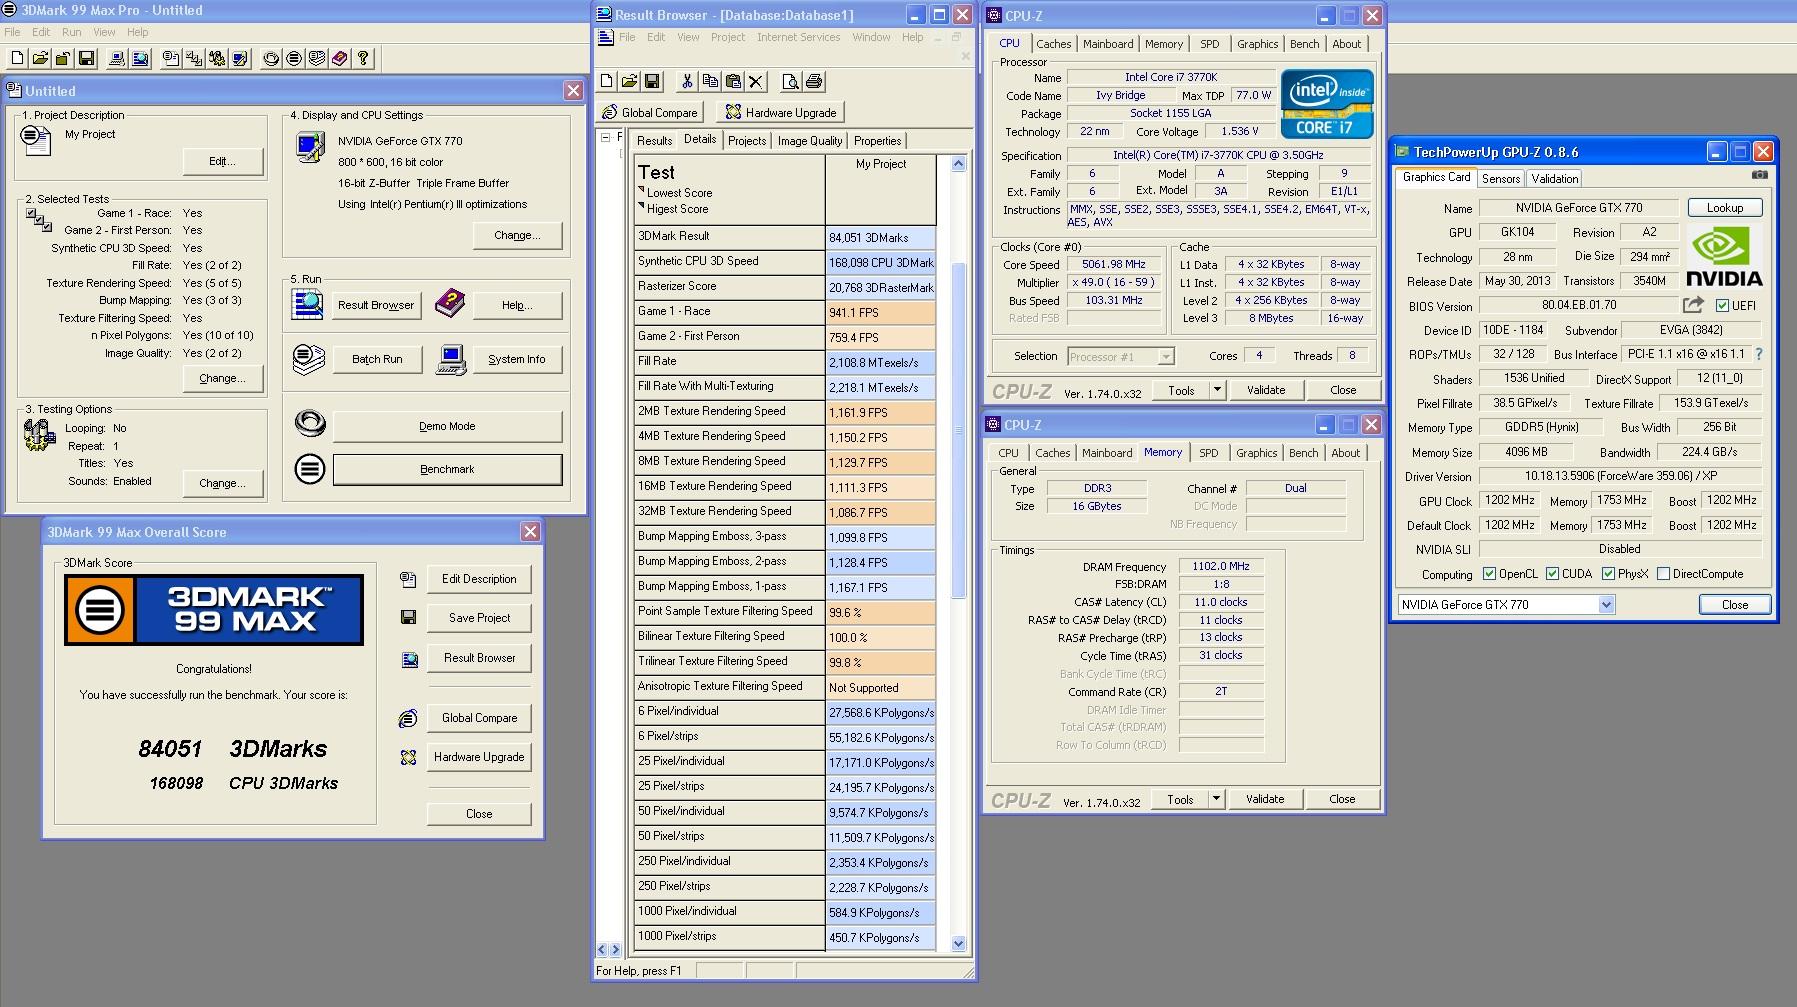Toggle the CUDA checkbox in GPU-Z

[1552, 574]
